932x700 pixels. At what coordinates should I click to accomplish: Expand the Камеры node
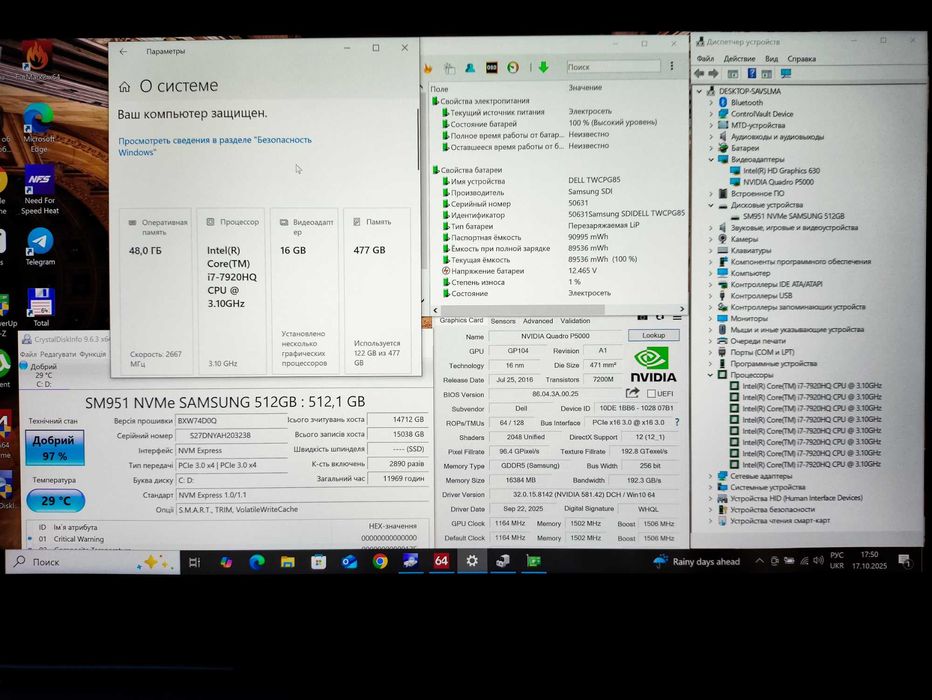[711, 239]
